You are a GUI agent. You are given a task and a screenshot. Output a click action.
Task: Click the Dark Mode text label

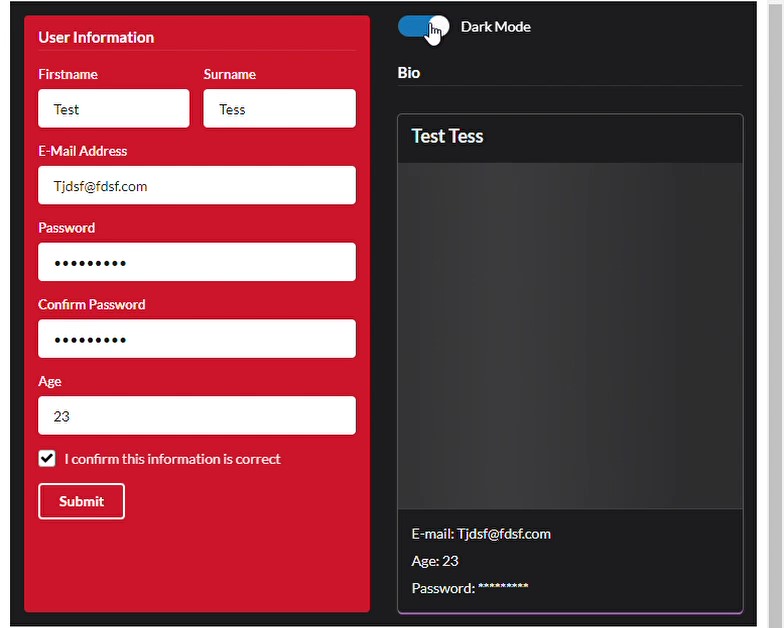(495, 27)
